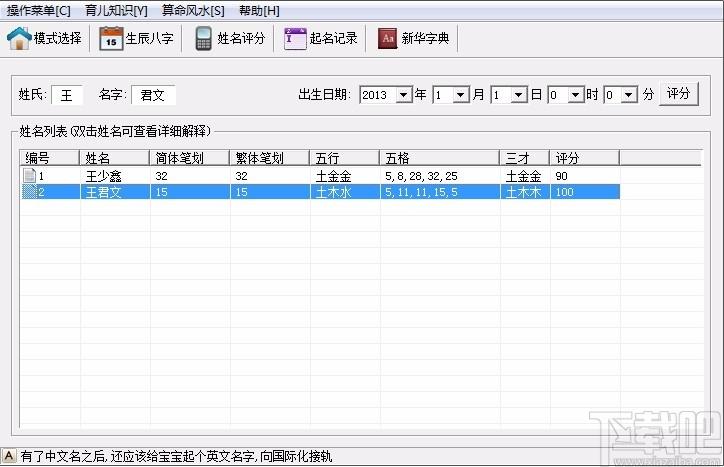Click document icon of row 2
This screenshot has height=467, width=724.
[29, 192]
